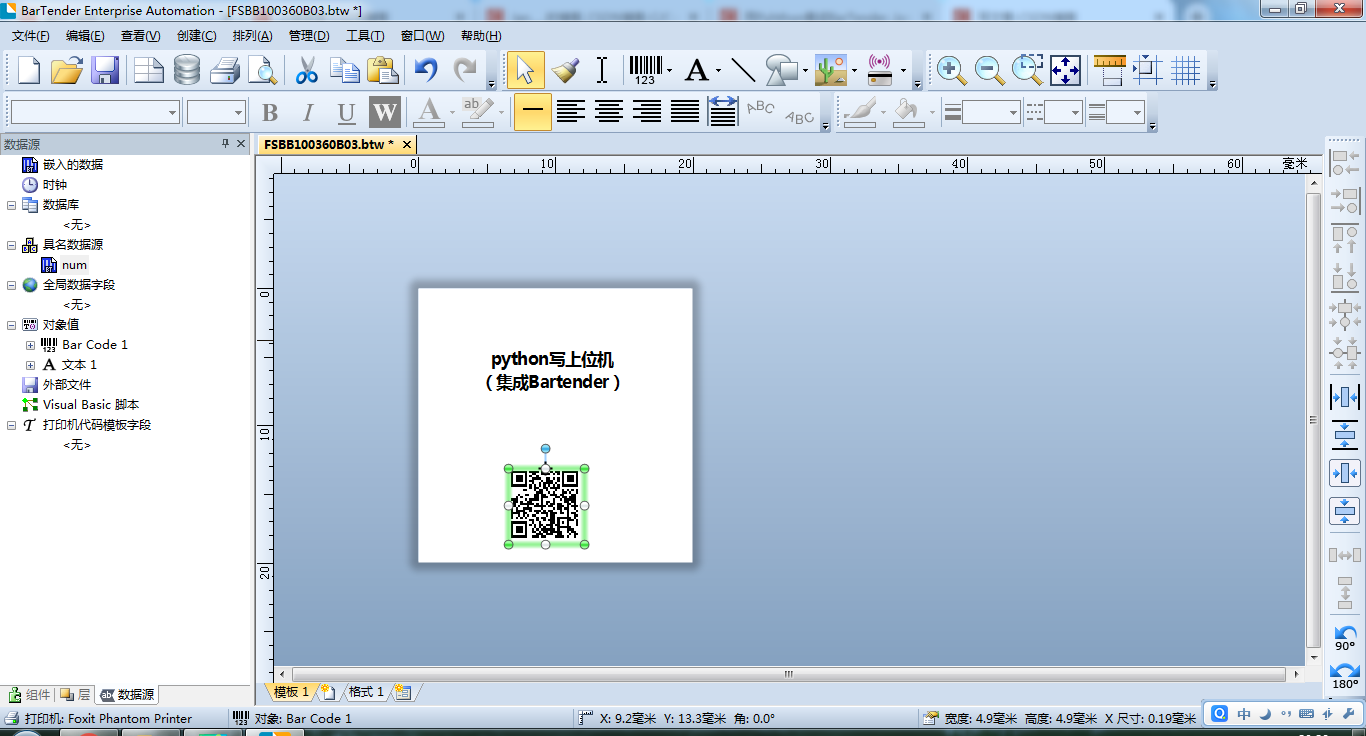Viewport: 1366px width, 736px height.
Task: Select the RFID encoder card tool
Action: pyautogui.click(x=880, y=70)
